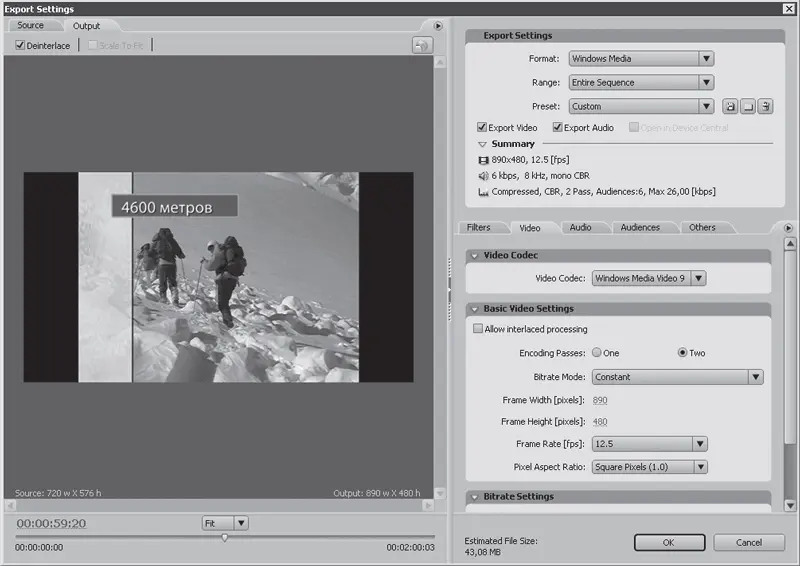Collapse the Summary section

[x=482, y=144]
